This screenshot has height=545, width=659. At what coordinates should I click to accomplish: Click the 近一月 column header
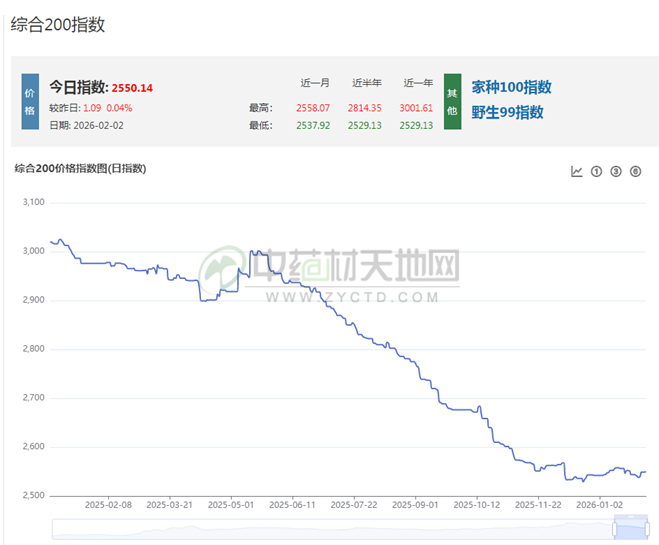pyautogui.click(x=315, y=83)
